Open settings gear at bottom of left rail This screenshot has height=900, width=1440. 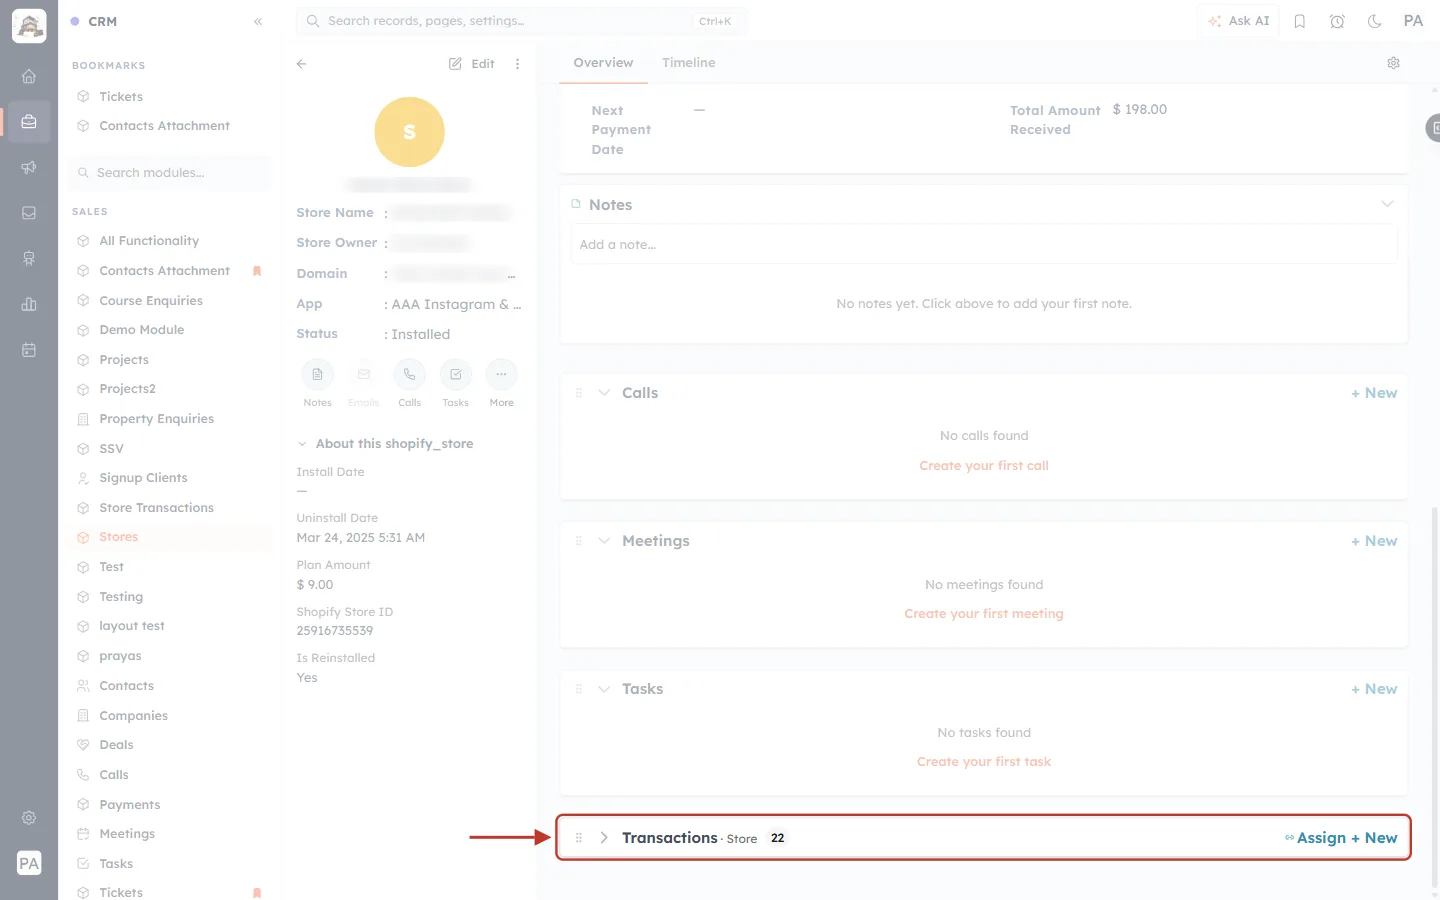[x=29, y=818]
